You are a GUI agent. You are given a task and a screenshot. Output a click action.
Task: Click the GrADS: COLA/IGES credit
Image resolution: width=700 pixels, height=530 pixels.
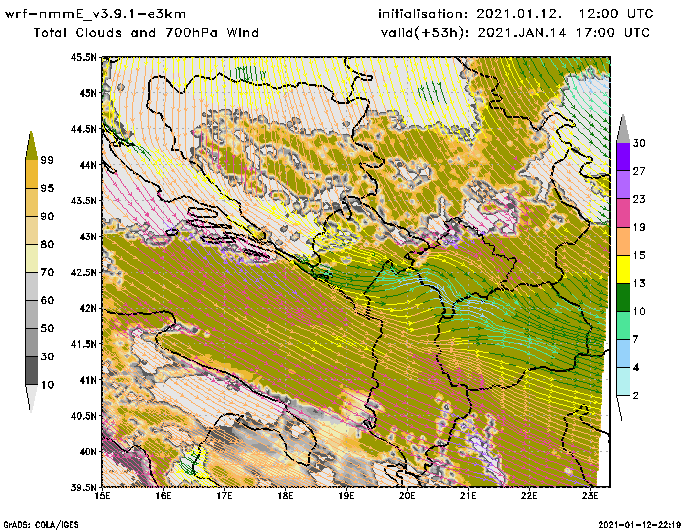pyautogui.click(x=41, y=525)
